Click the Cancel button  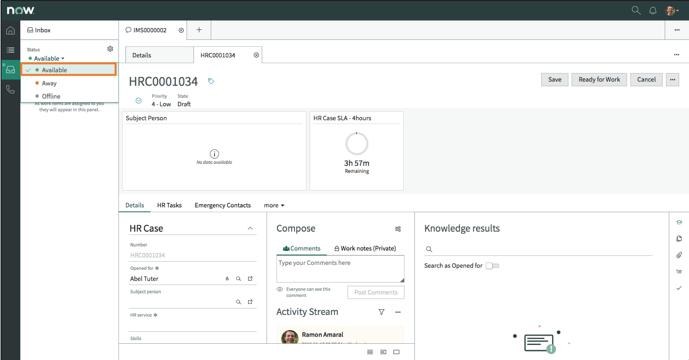(646, 80)
